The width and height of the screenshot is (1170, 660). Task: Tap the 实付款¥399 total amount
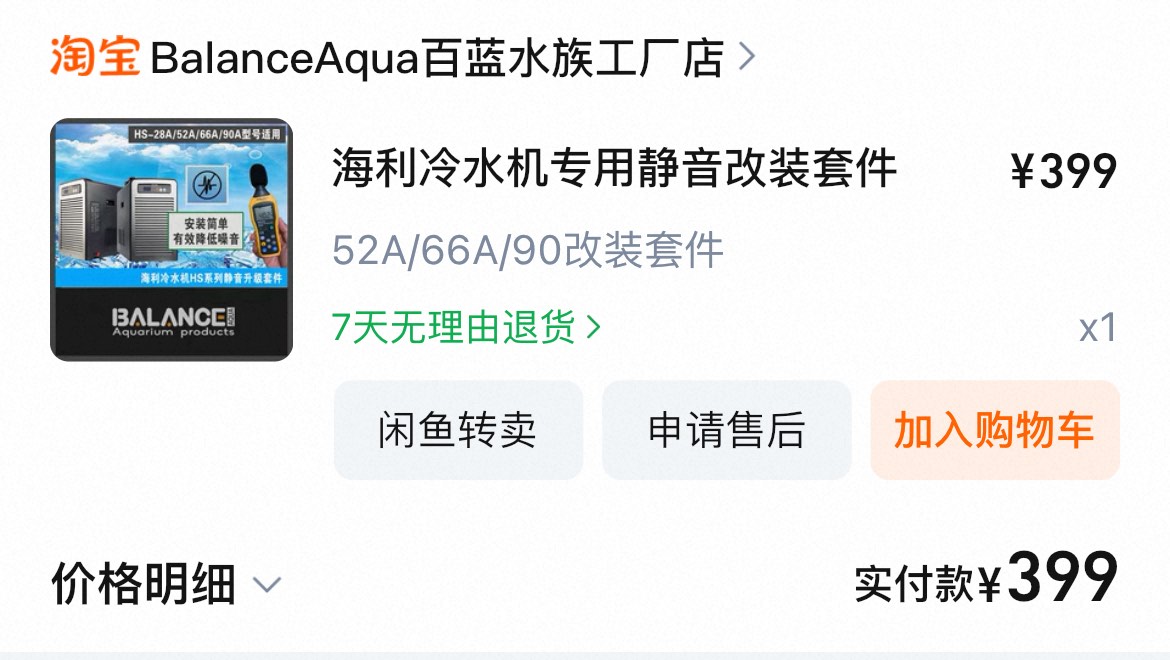coord(986,578)
